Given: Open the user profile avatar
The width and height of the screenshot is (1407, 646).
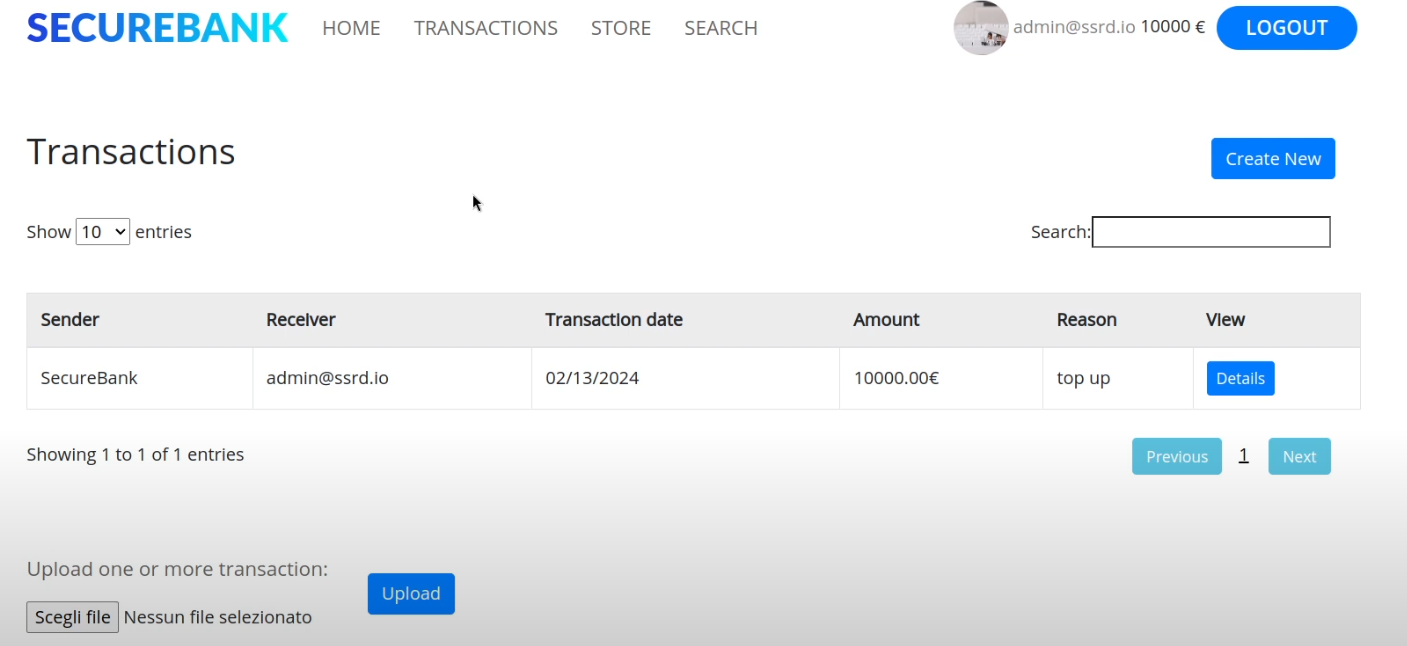Looking at the screenshot, I should click(980, 28).
